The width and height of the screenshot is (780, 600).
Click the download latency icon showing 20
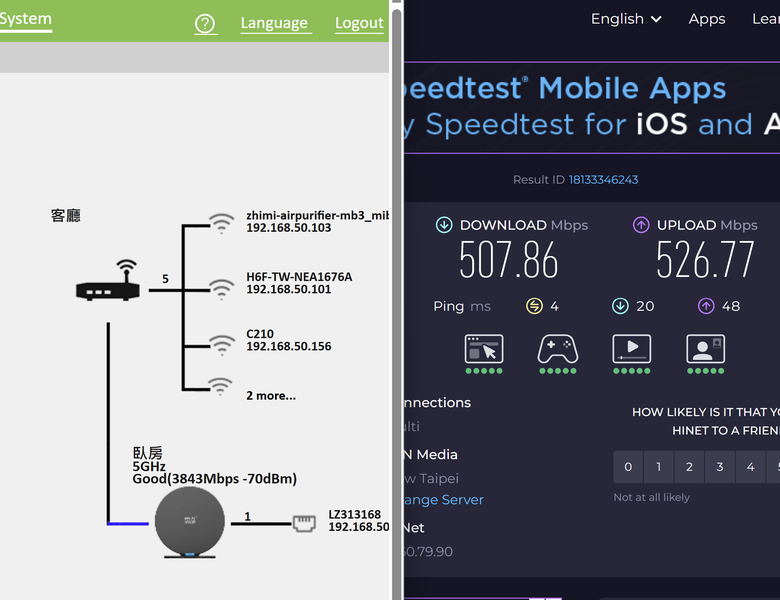(x=620, y=306)
